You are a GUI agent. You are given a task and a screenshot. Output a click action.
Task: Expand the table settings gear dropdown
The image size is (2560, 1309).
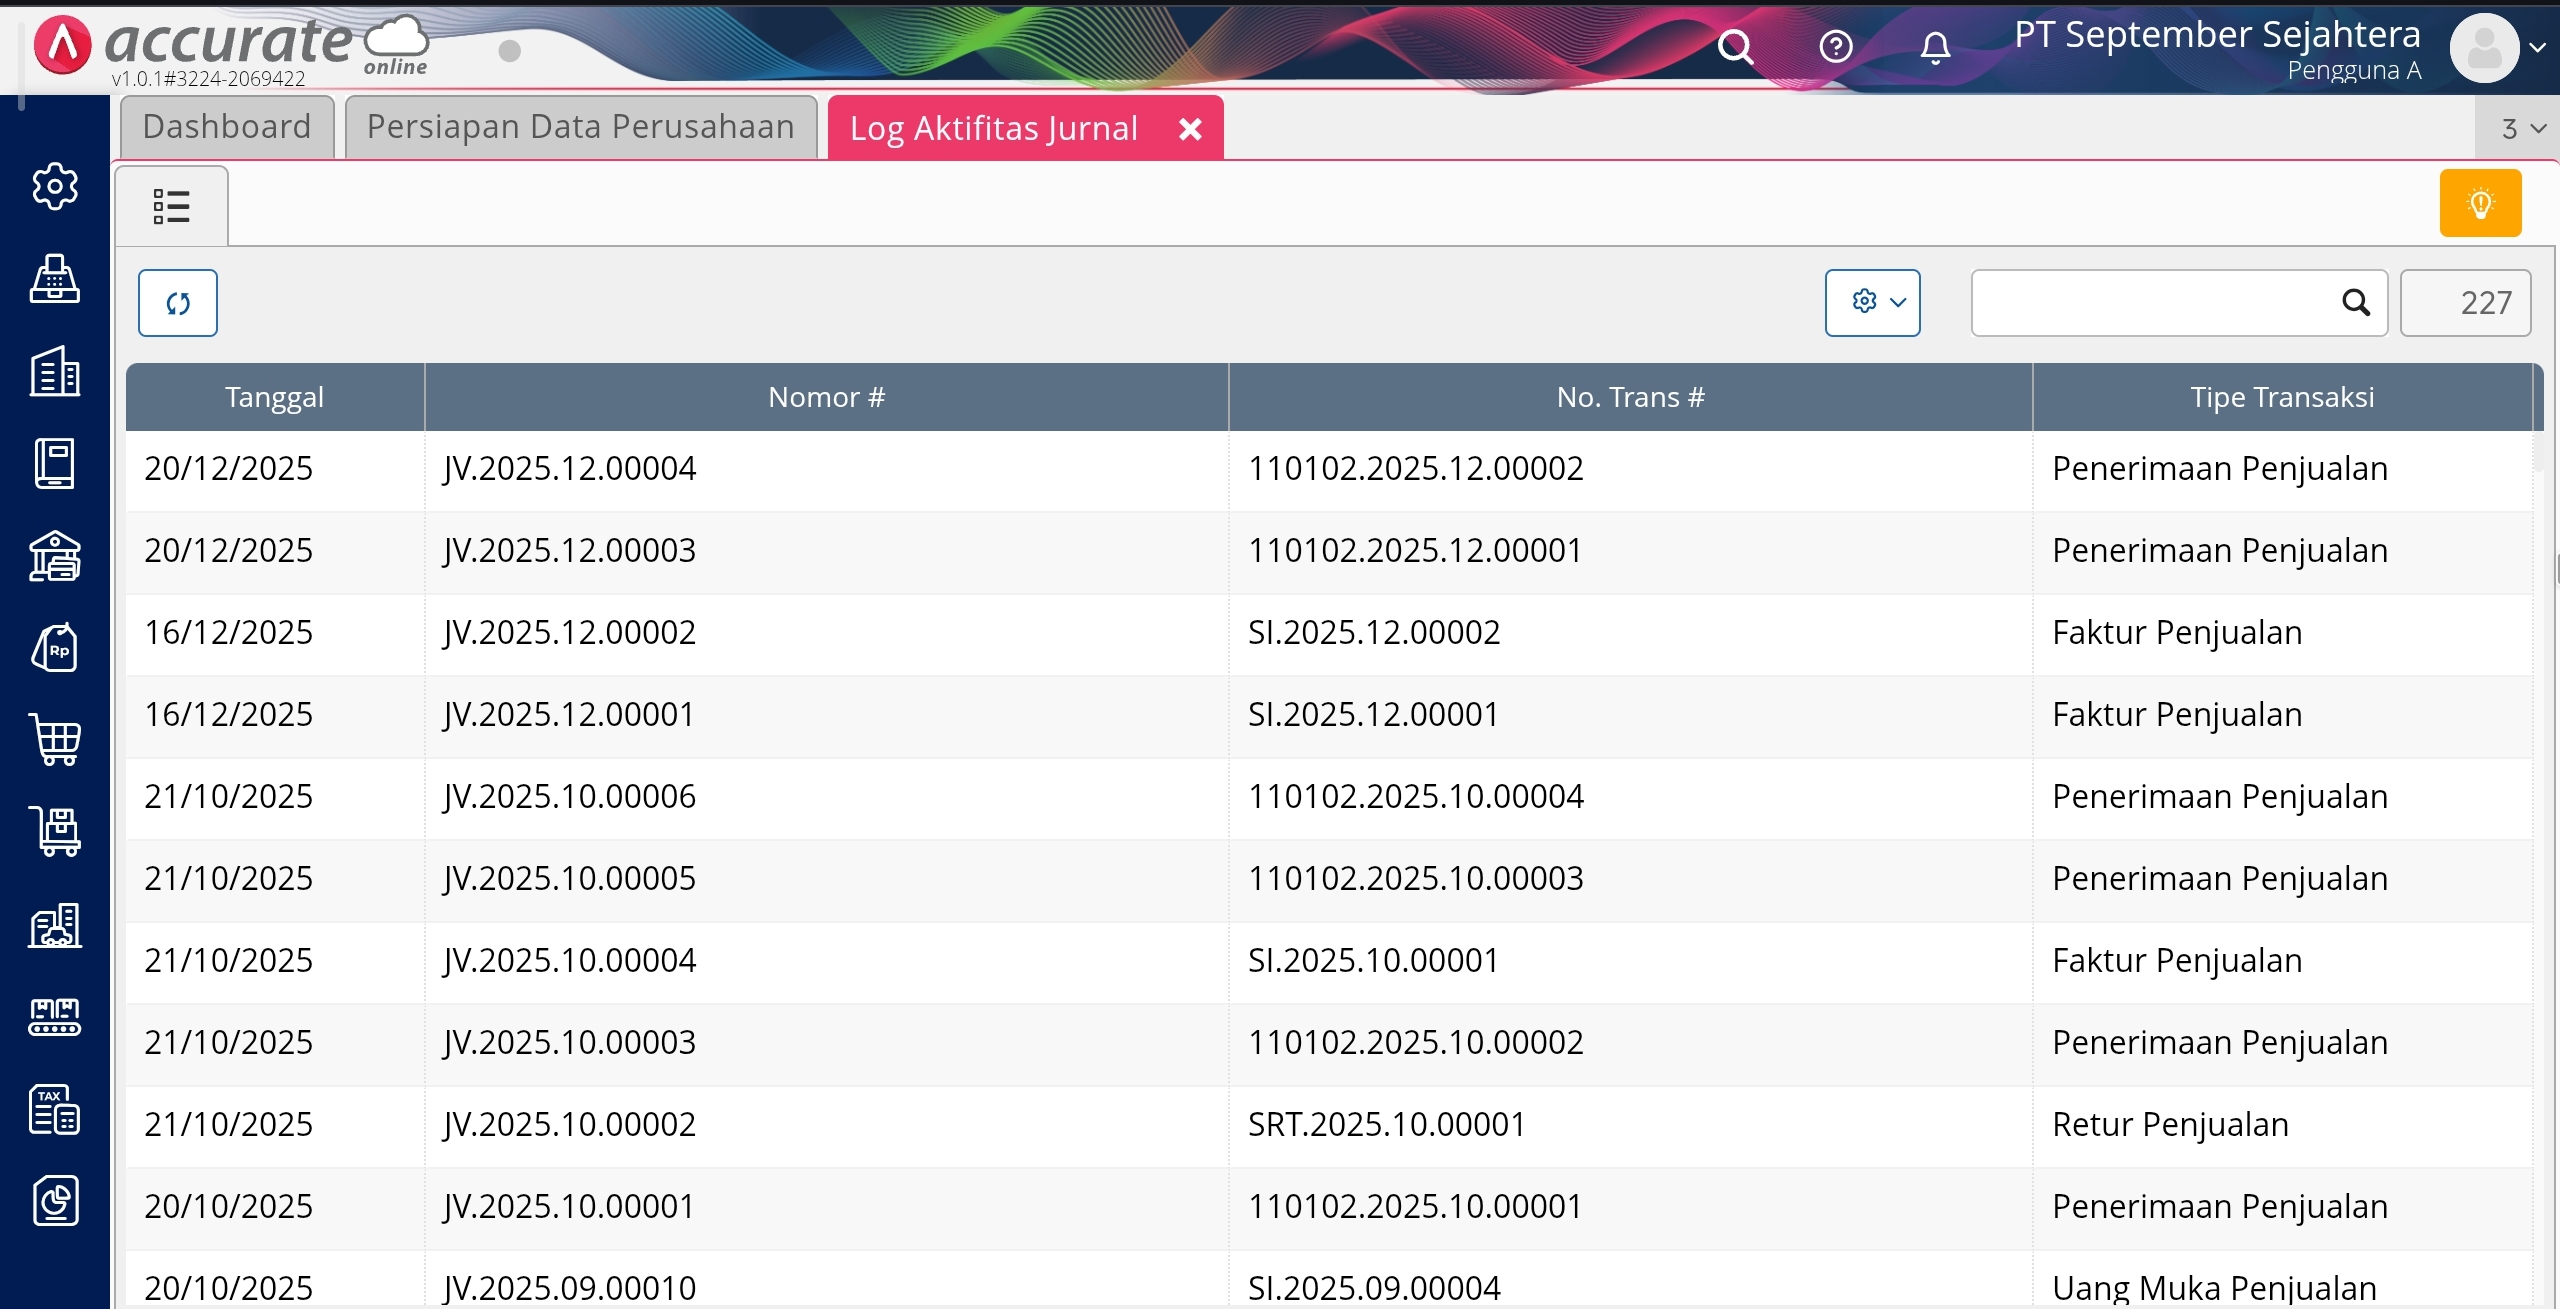coord(1872,302)
